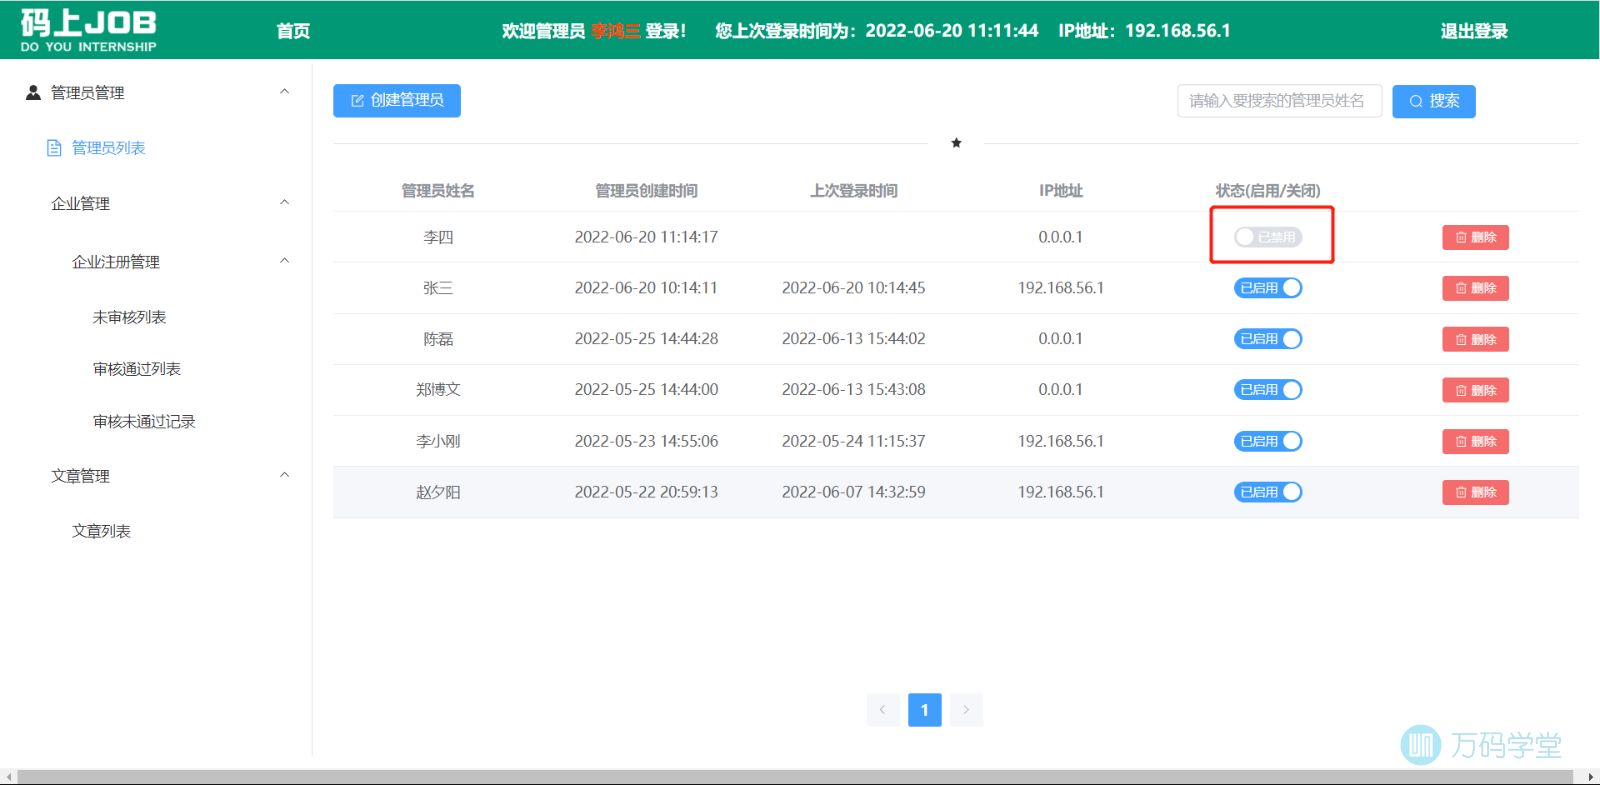Open 审核未通过记录 in the sidebar

[x=144, y=422]
